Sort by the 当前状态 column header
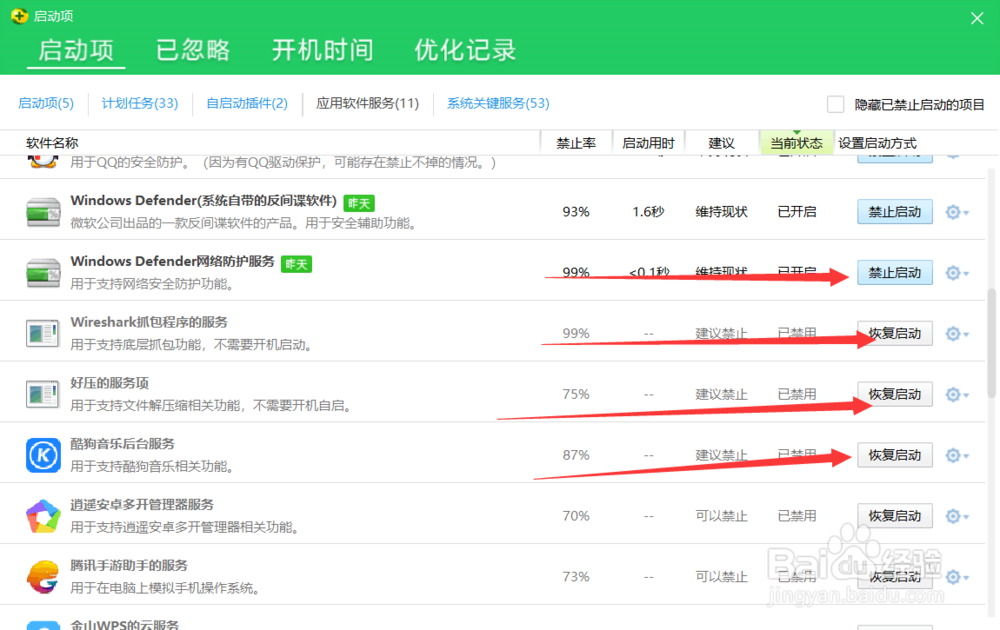The height and width of the screenshot is (630, 1000). 797,143
